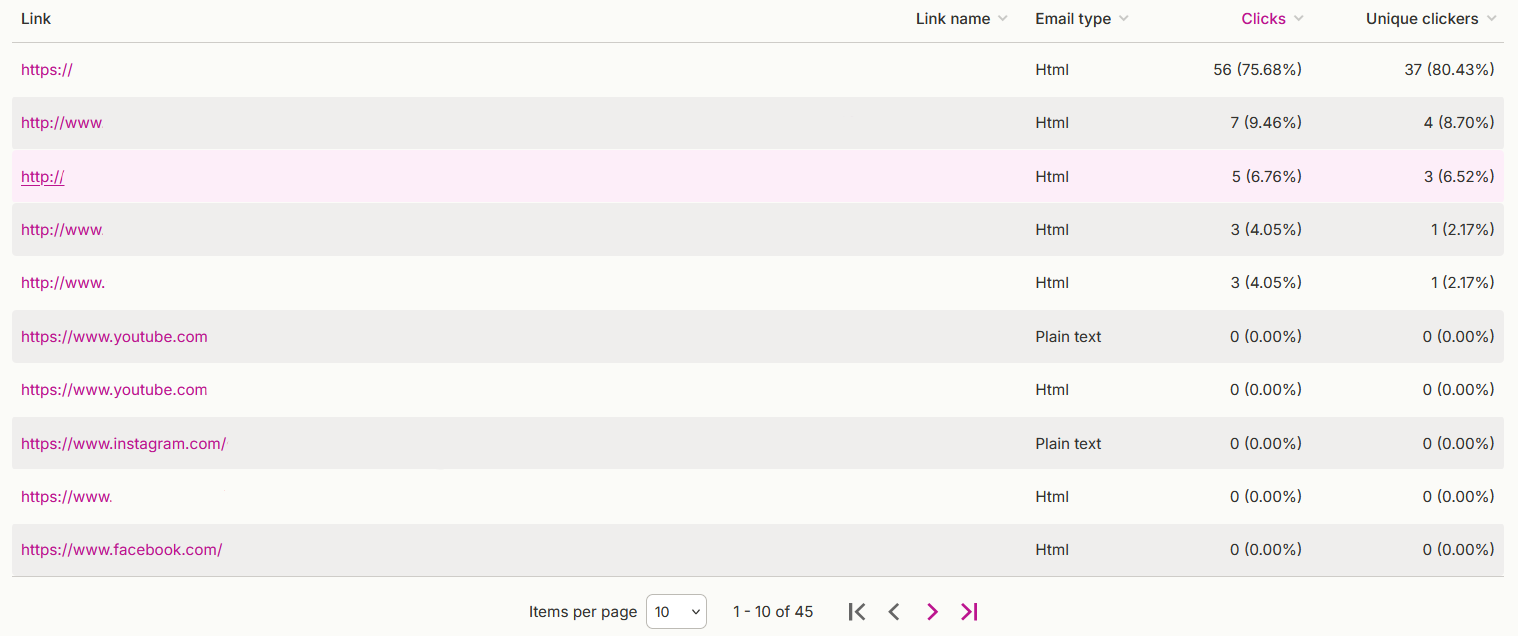Select the 5 (6.76%) clicks cell
Image resolution: width=1518 pixels, height=636 pixels.
pos(1266,177)
